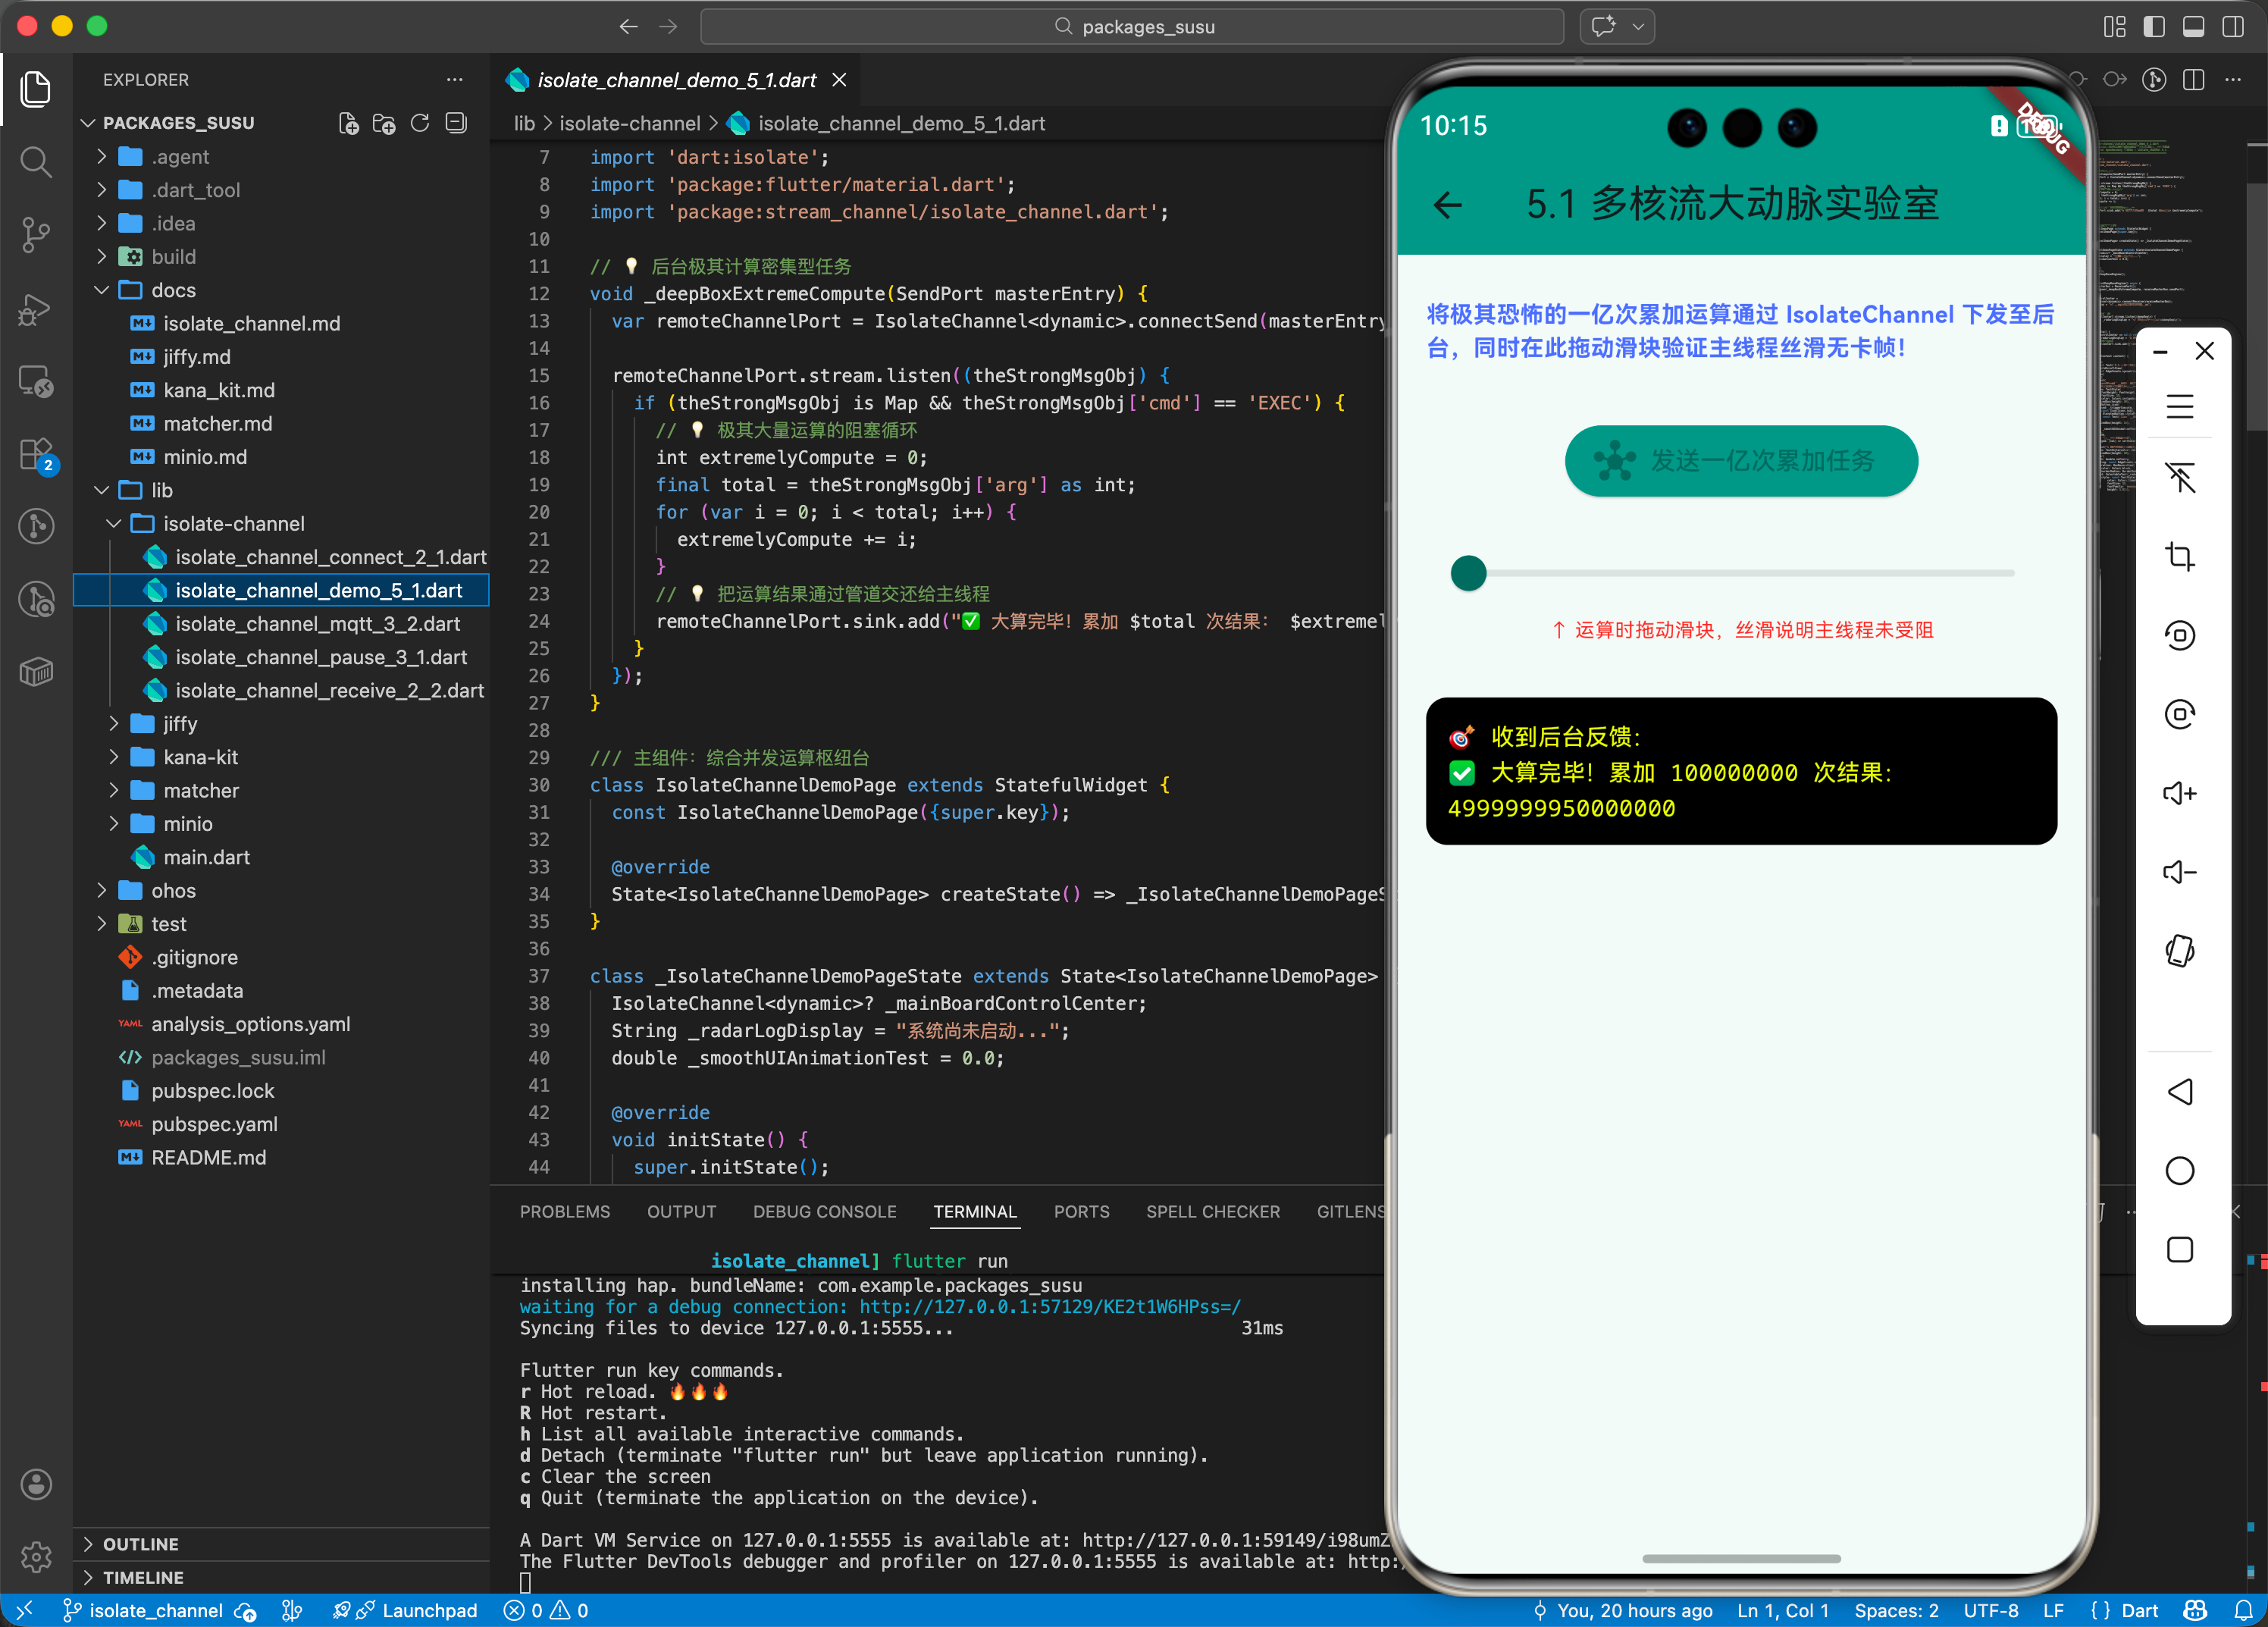Toggle the secondary side bar layout

pos(2232,27)
